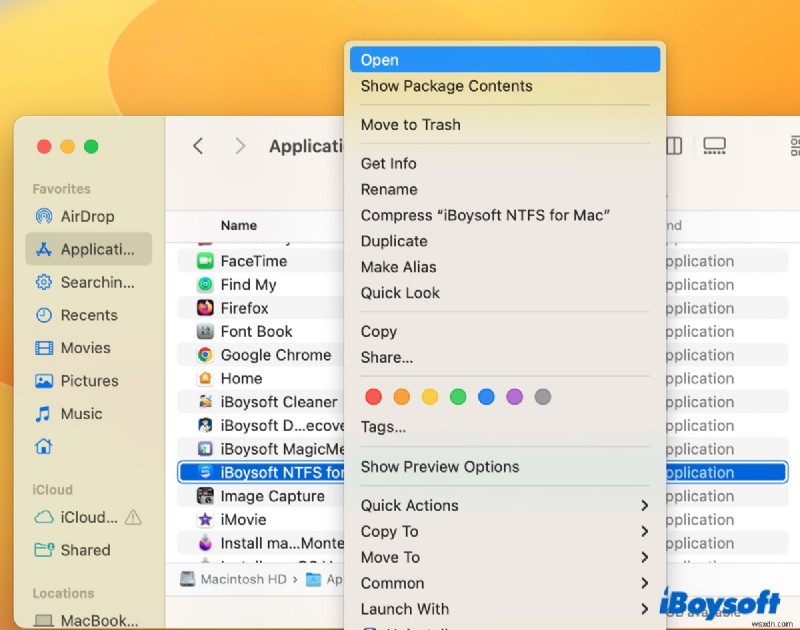Choose Quick Look menu entry

pos(505,293)
